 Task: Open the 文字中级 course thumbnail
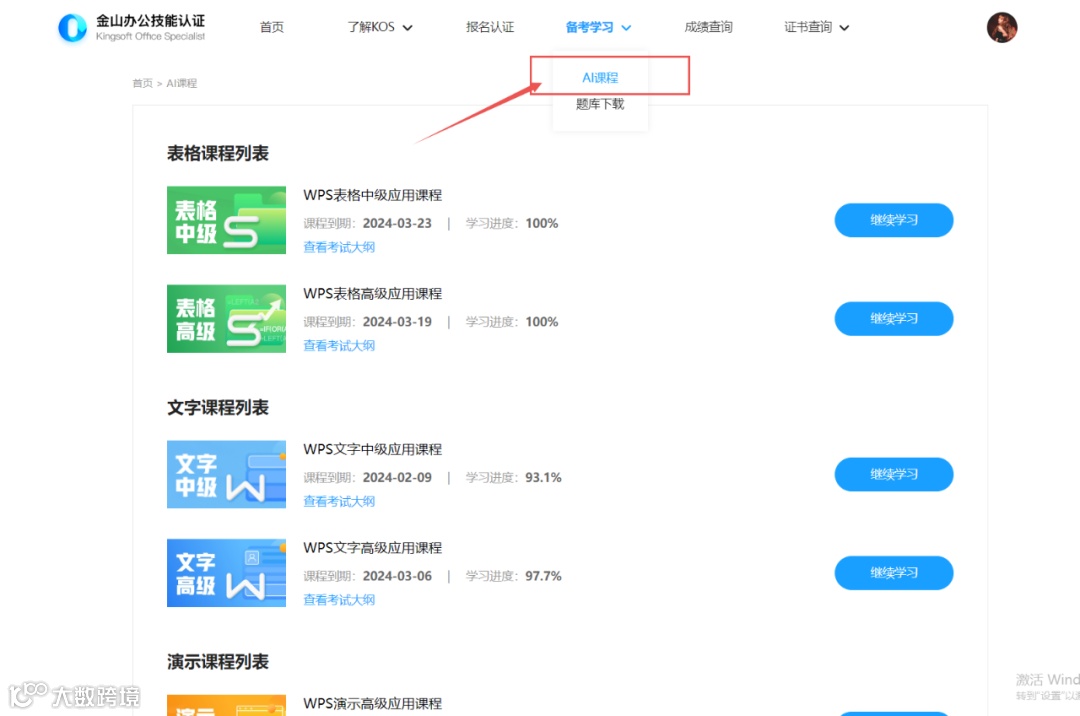pos(226,474)
